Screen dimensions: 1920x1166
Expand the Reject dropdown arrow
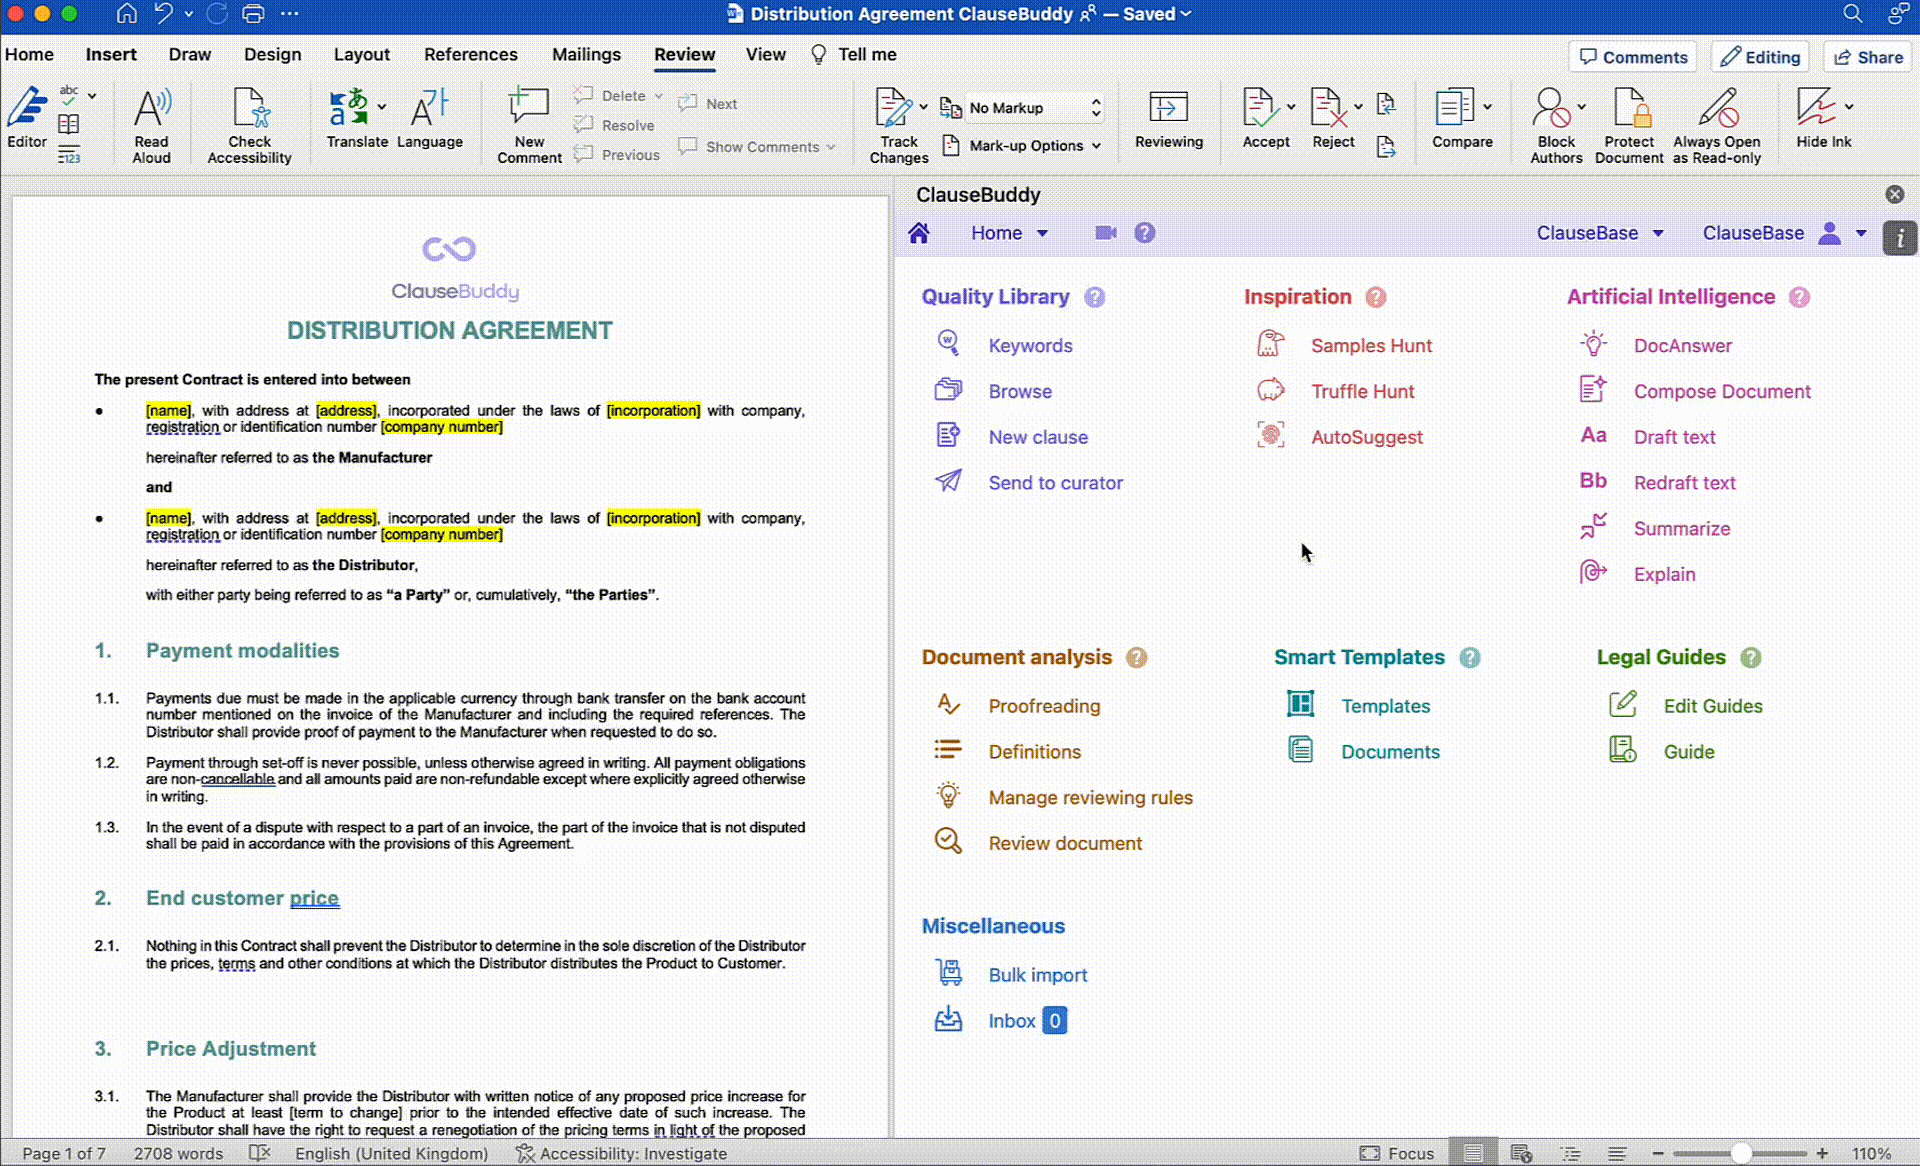pyautogui.click(x=1358, y=107)
